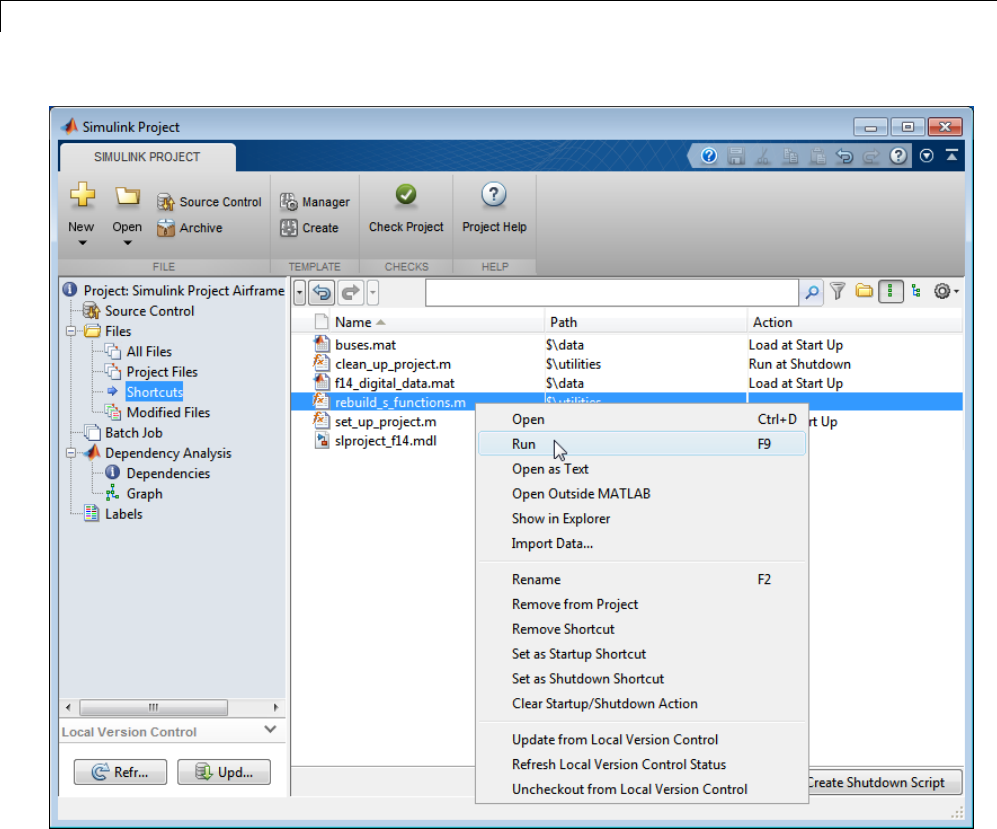Click the search input field
Image resolution: width=997 pixels, height=829 pixels.
pos(612,292)
